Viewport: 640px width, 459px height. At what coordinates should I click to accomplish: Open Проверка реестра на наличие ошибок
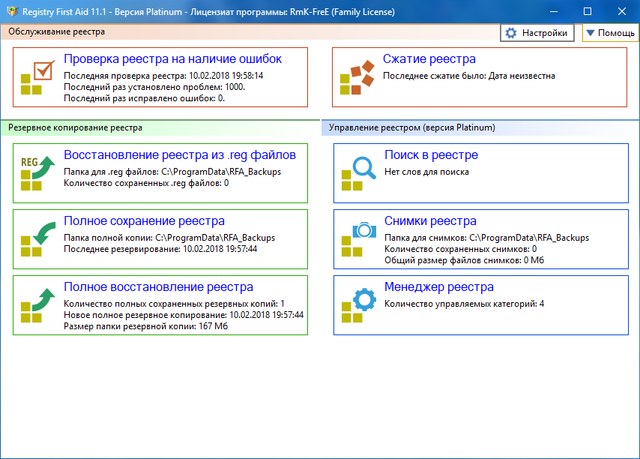[172, 59]
